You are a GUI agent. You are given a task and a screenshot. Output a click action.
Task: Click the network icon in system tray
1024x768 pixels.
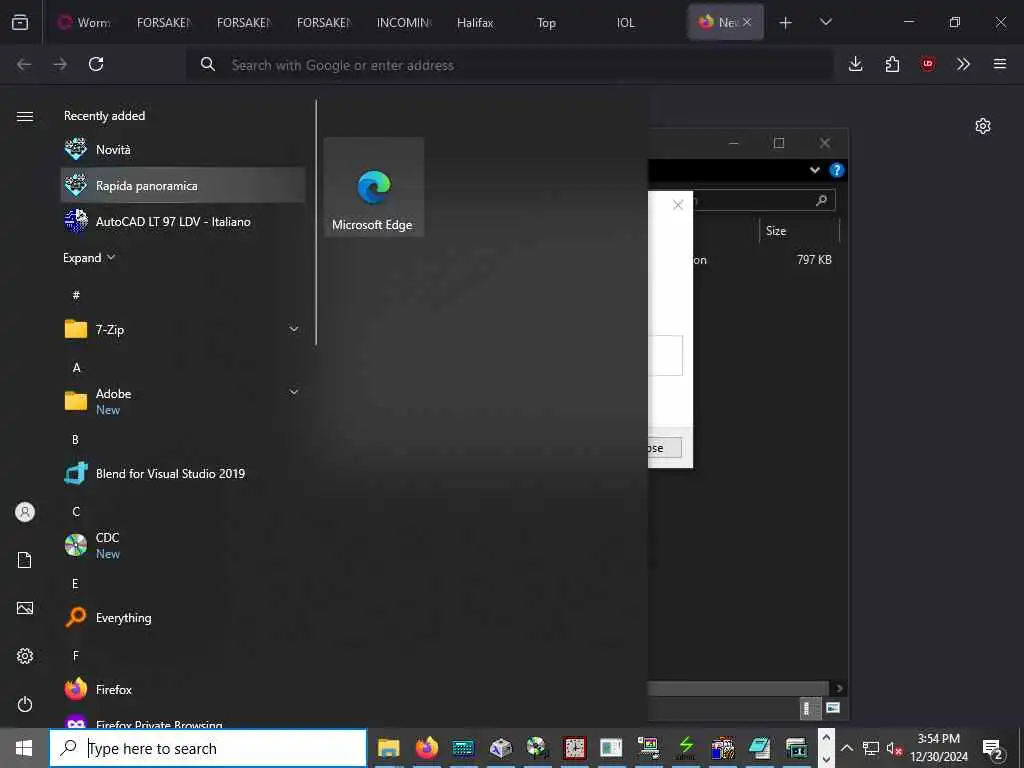(x=871, y=748)
